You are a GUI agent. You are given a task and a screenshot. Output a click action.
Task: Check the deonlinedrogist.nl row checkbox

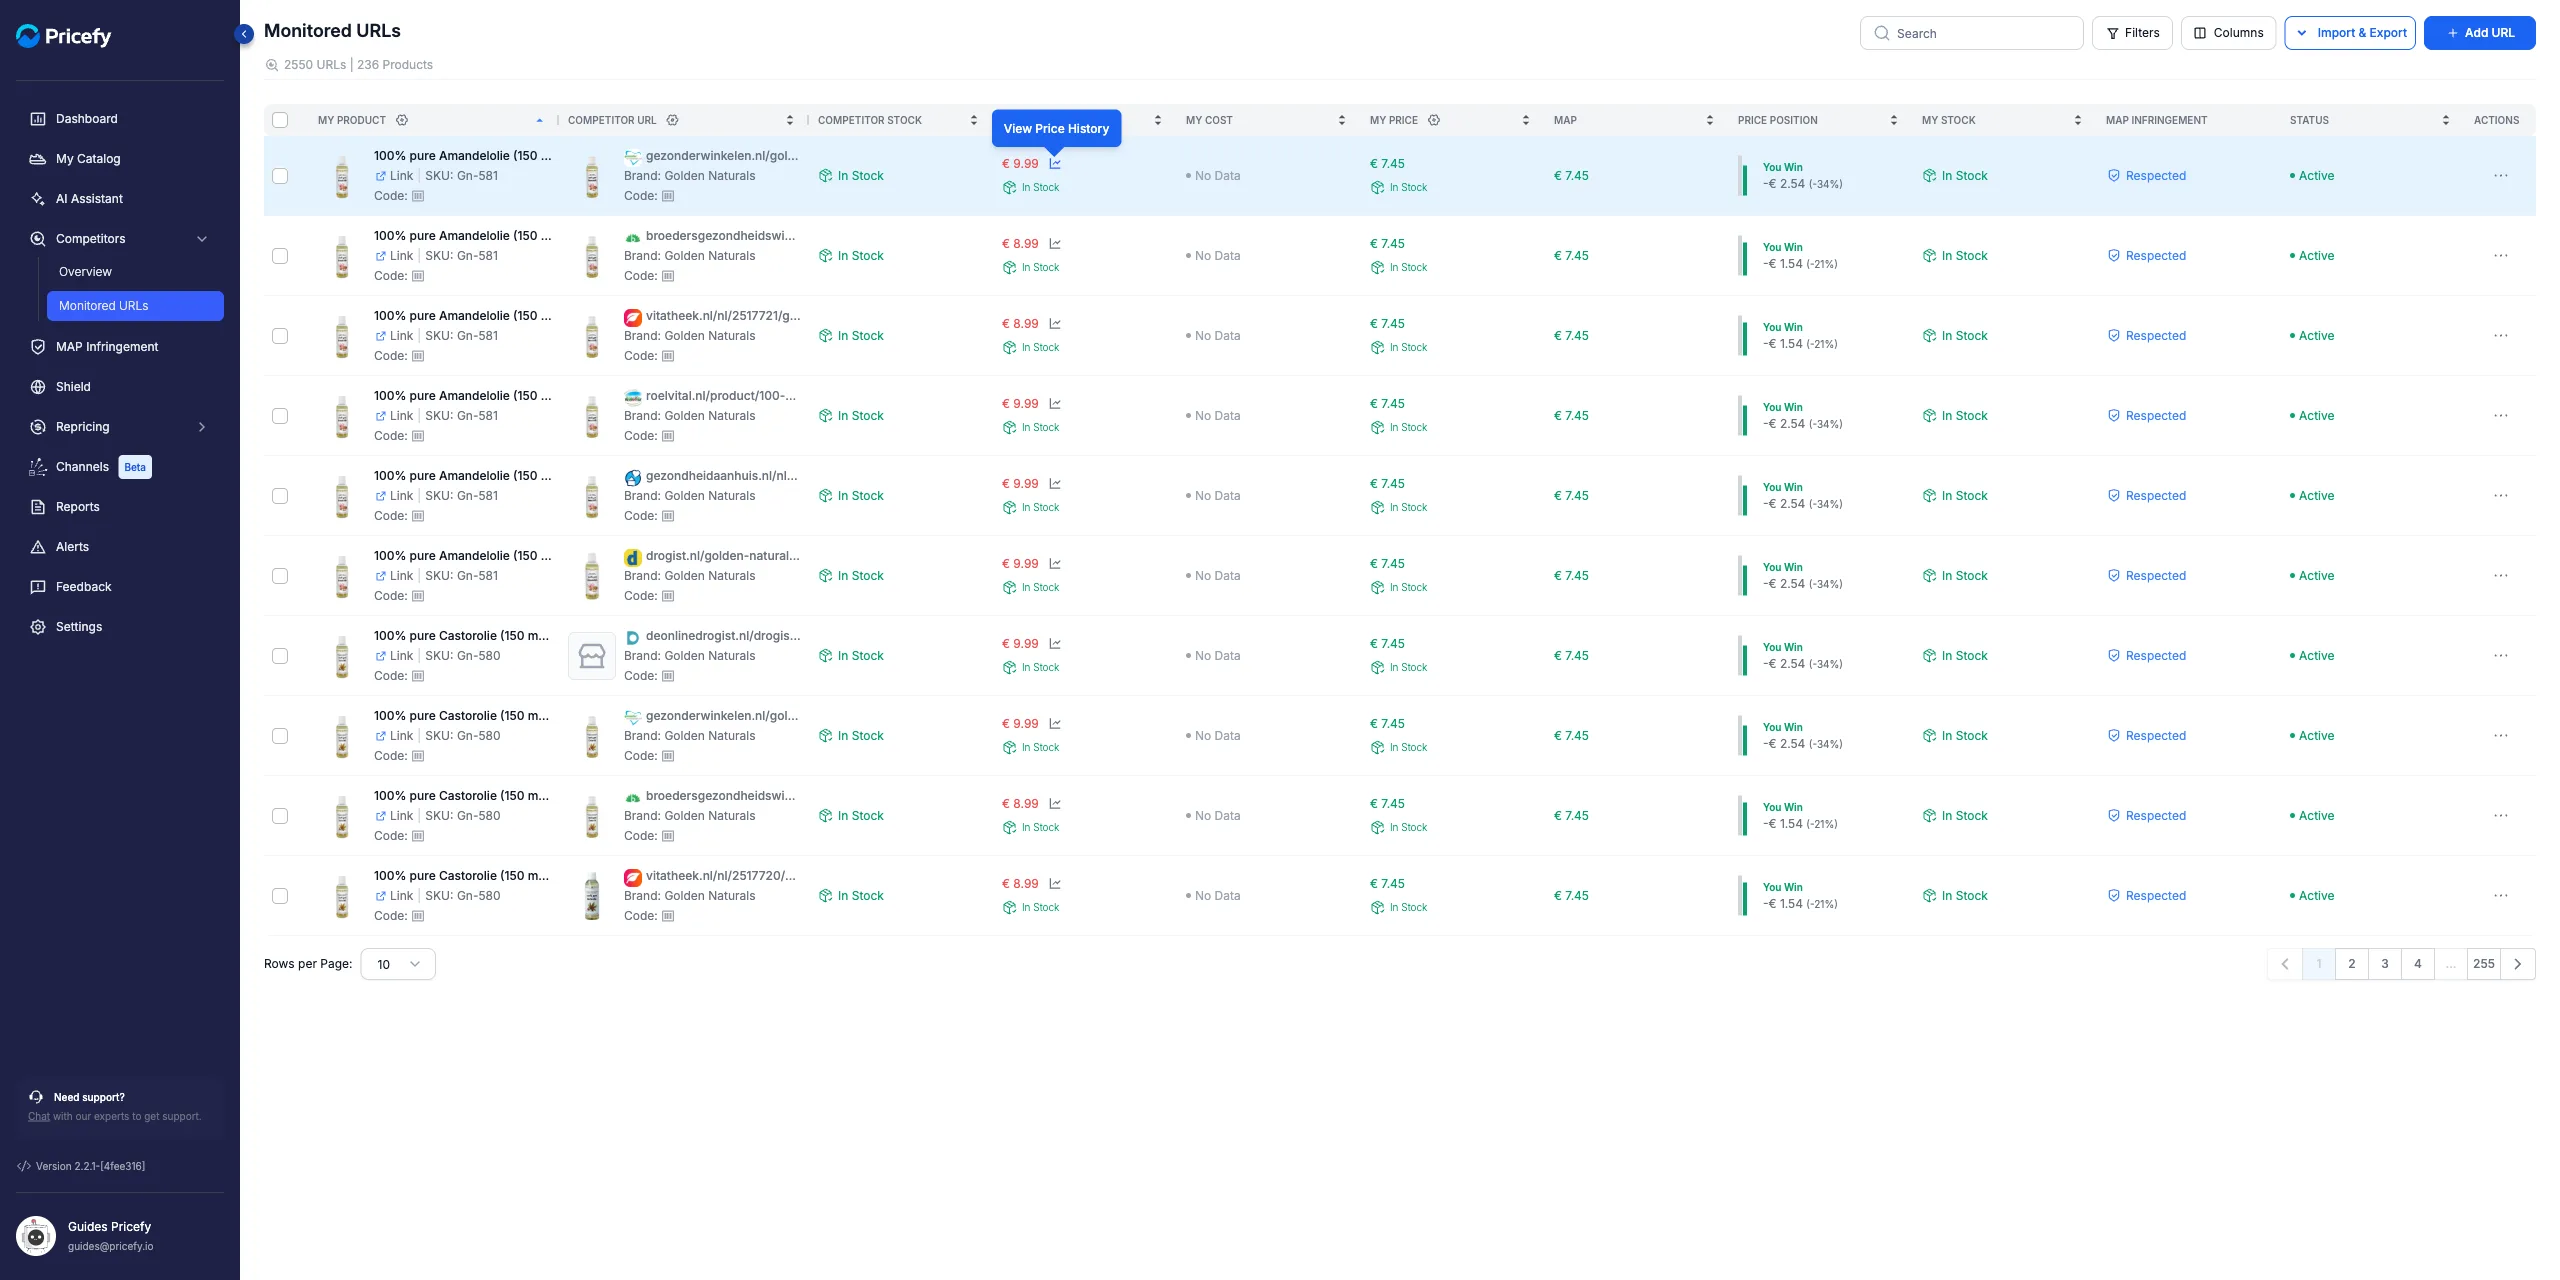(x=280, y=656)
